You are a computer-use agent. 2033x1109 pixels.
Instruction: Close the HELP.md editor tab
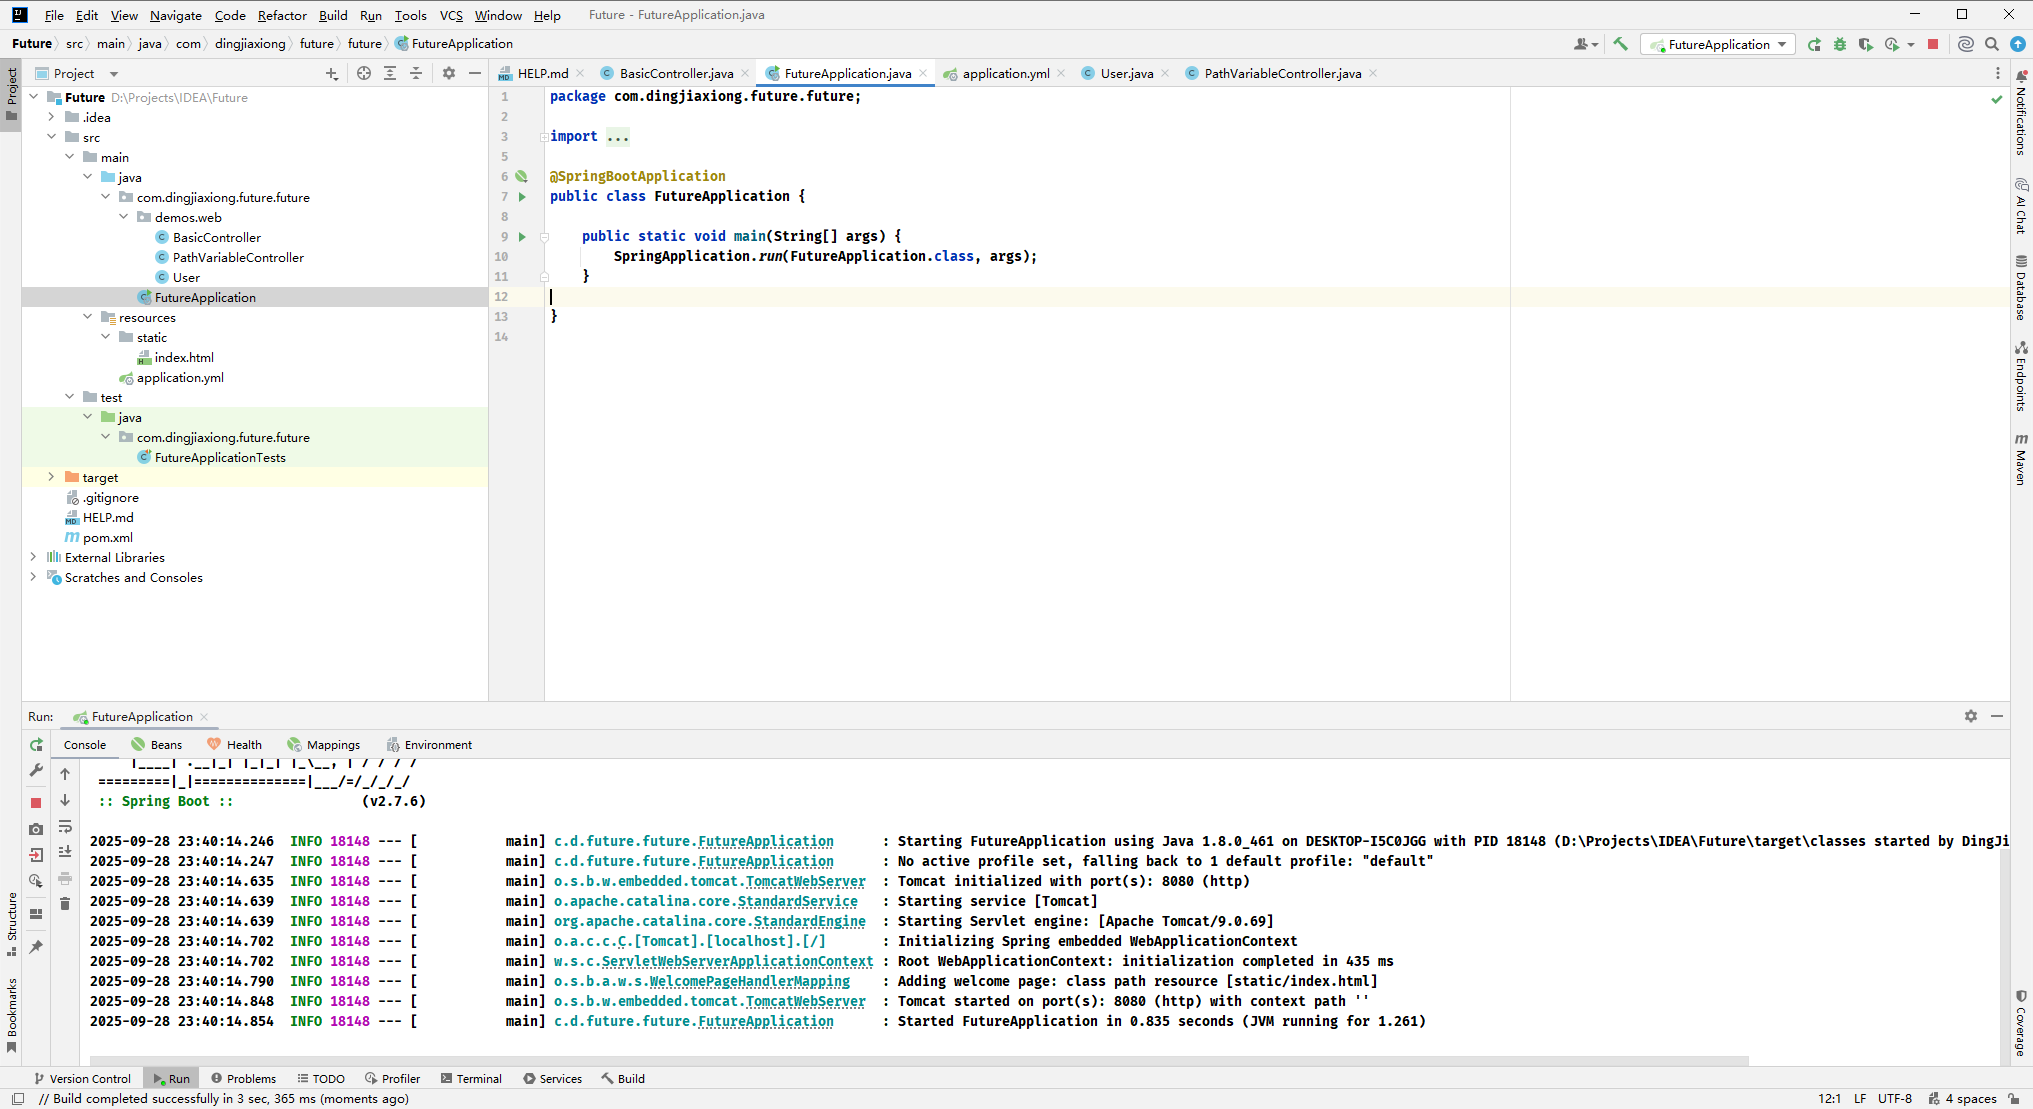(580, 73)
